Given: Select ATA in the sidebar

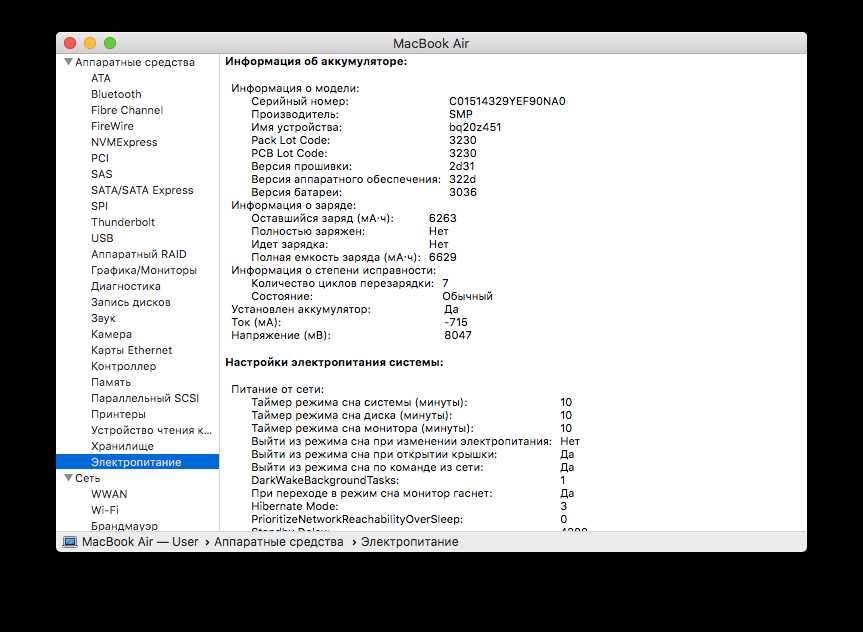Looking at the screenshot, I should (101, 78).
